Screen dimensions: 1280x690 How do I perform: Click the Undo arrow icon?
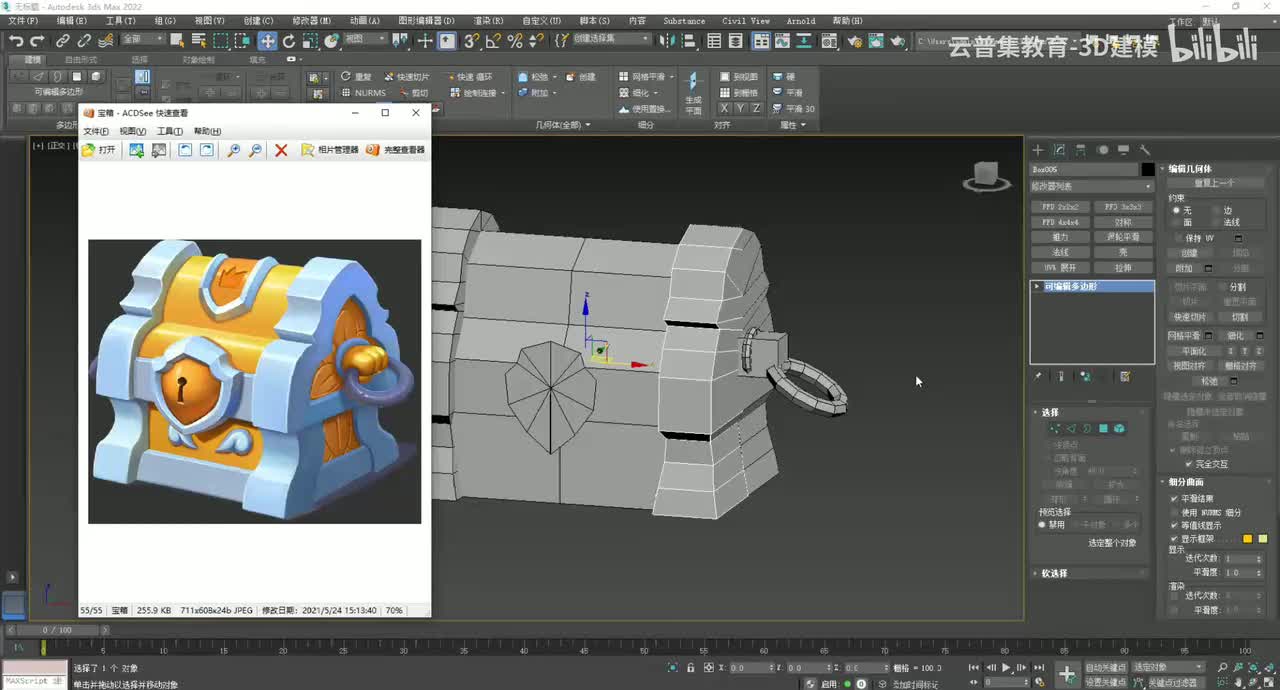click(x=16, y=41)
